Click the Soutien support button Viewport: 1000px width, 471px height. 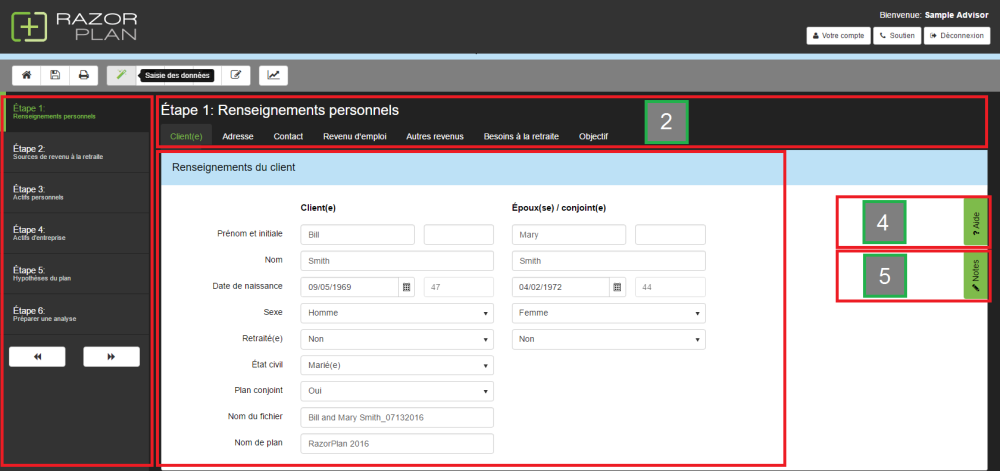[x=897, y=36]
